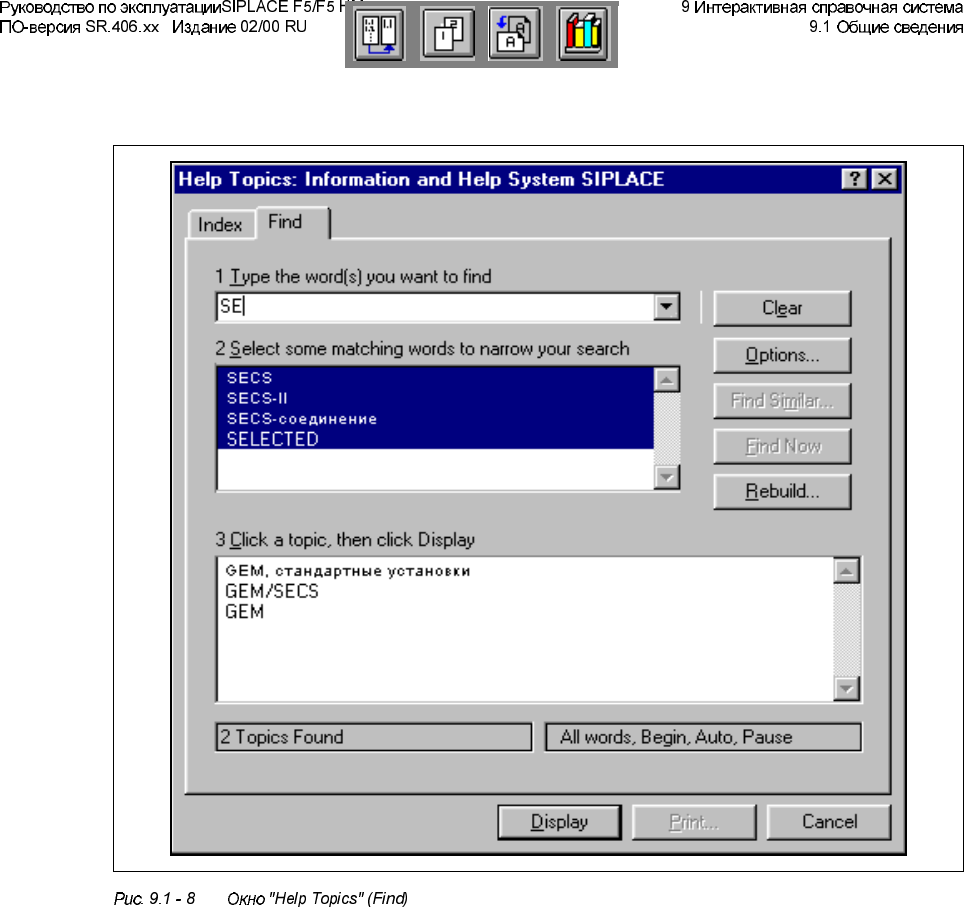This screenshot has height=907, width=964.
Task: Click the Display button
Action: click(x=559, y=822)
